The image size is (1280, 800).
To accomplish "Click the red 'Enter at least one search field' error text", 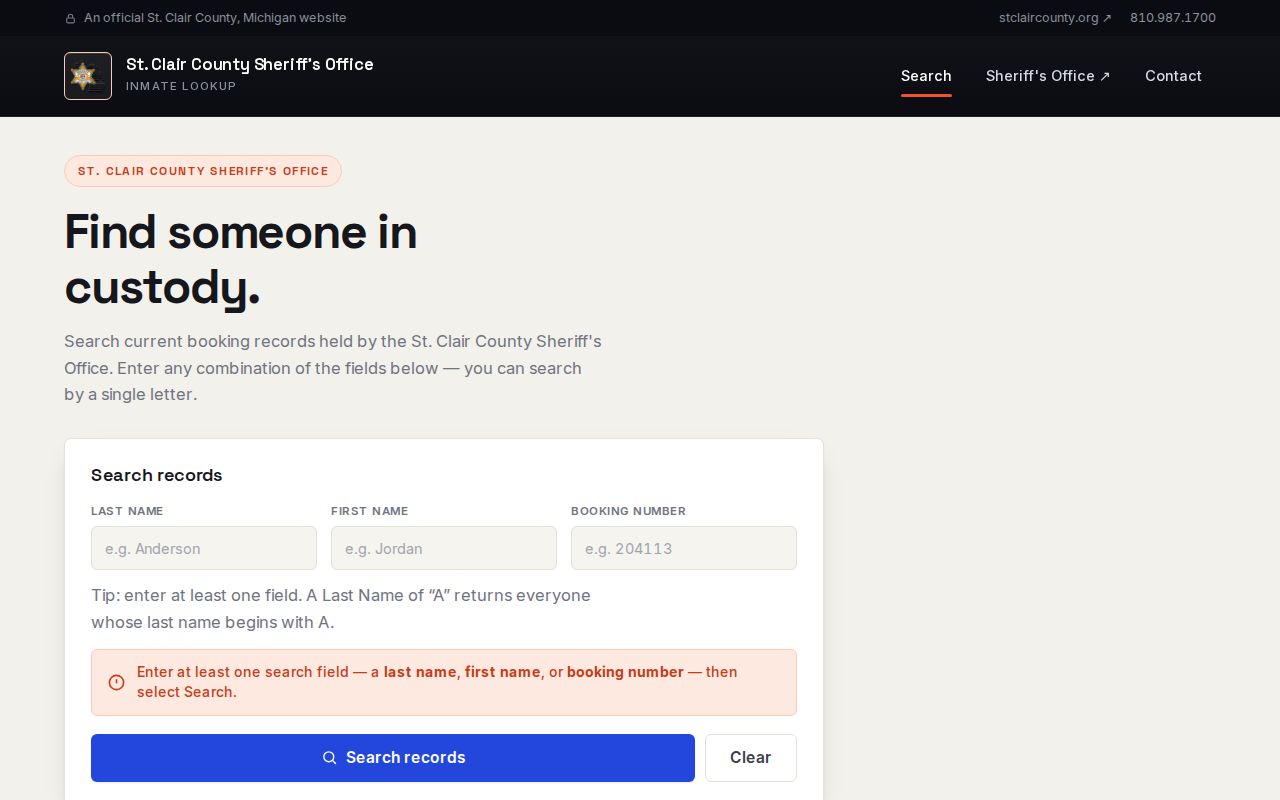I will click(x=437, y=682).
